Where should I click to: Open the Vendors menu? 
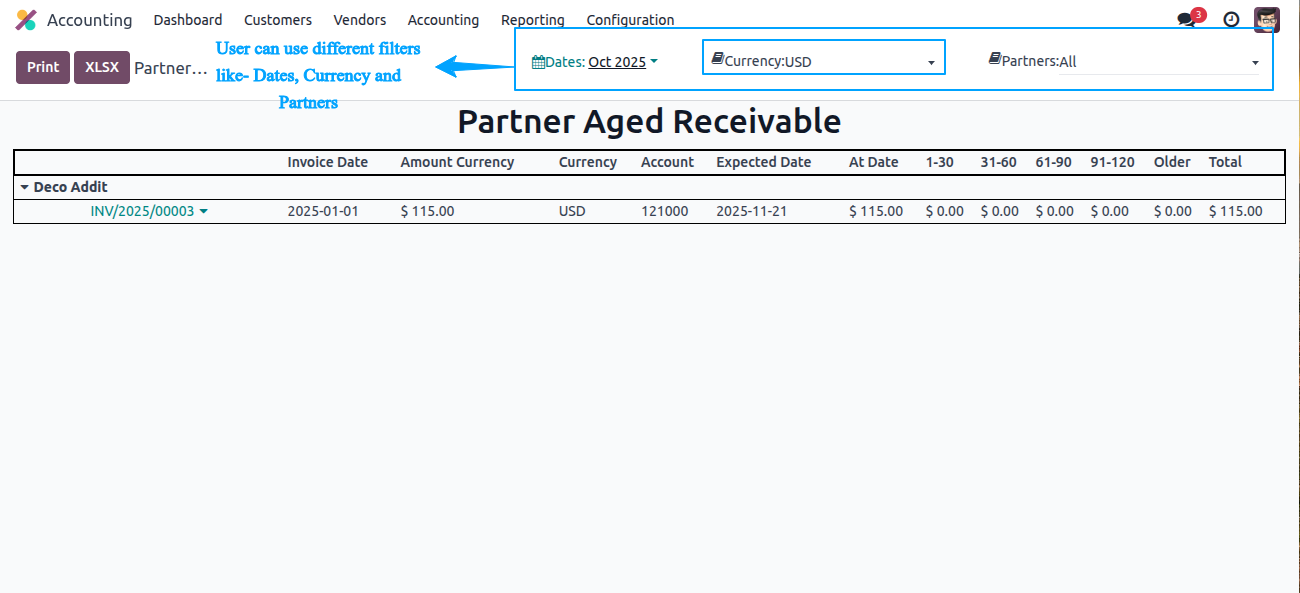point(360,20)
